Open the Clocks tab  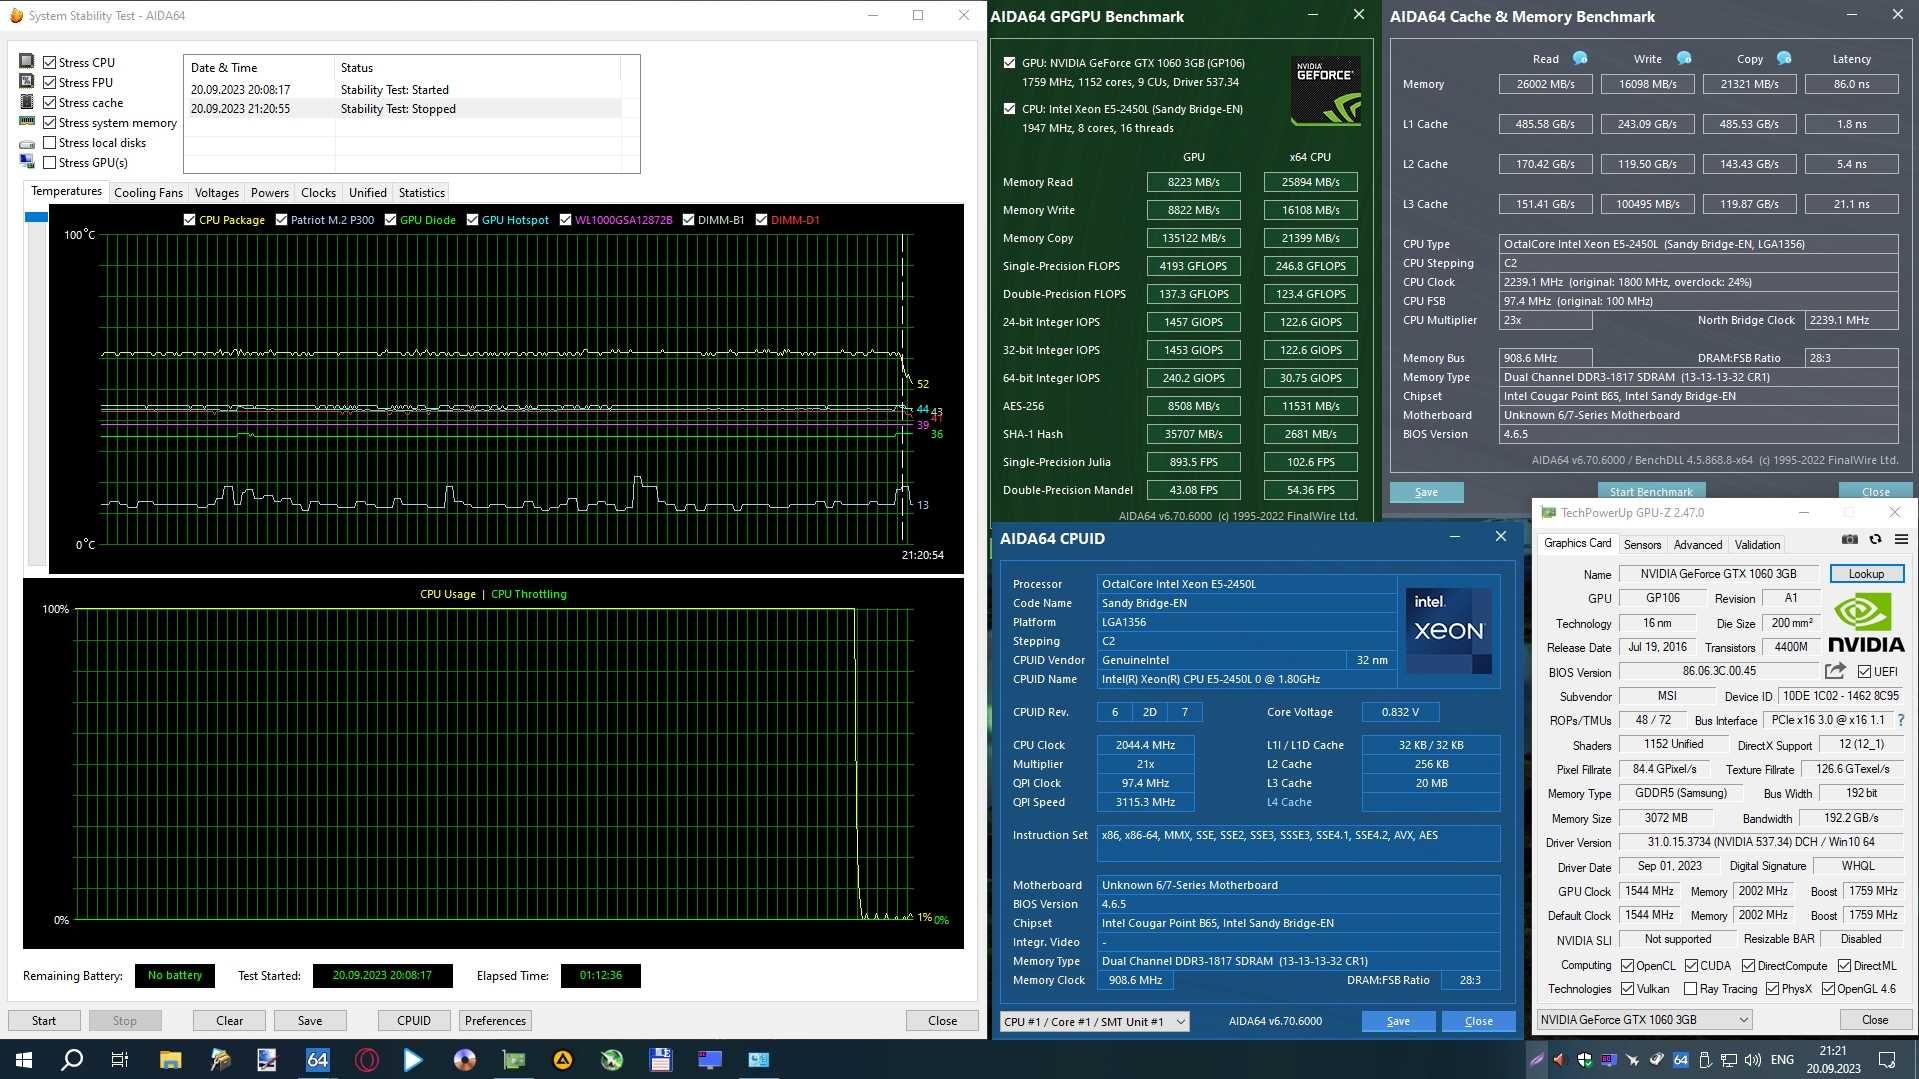point(318,192)
